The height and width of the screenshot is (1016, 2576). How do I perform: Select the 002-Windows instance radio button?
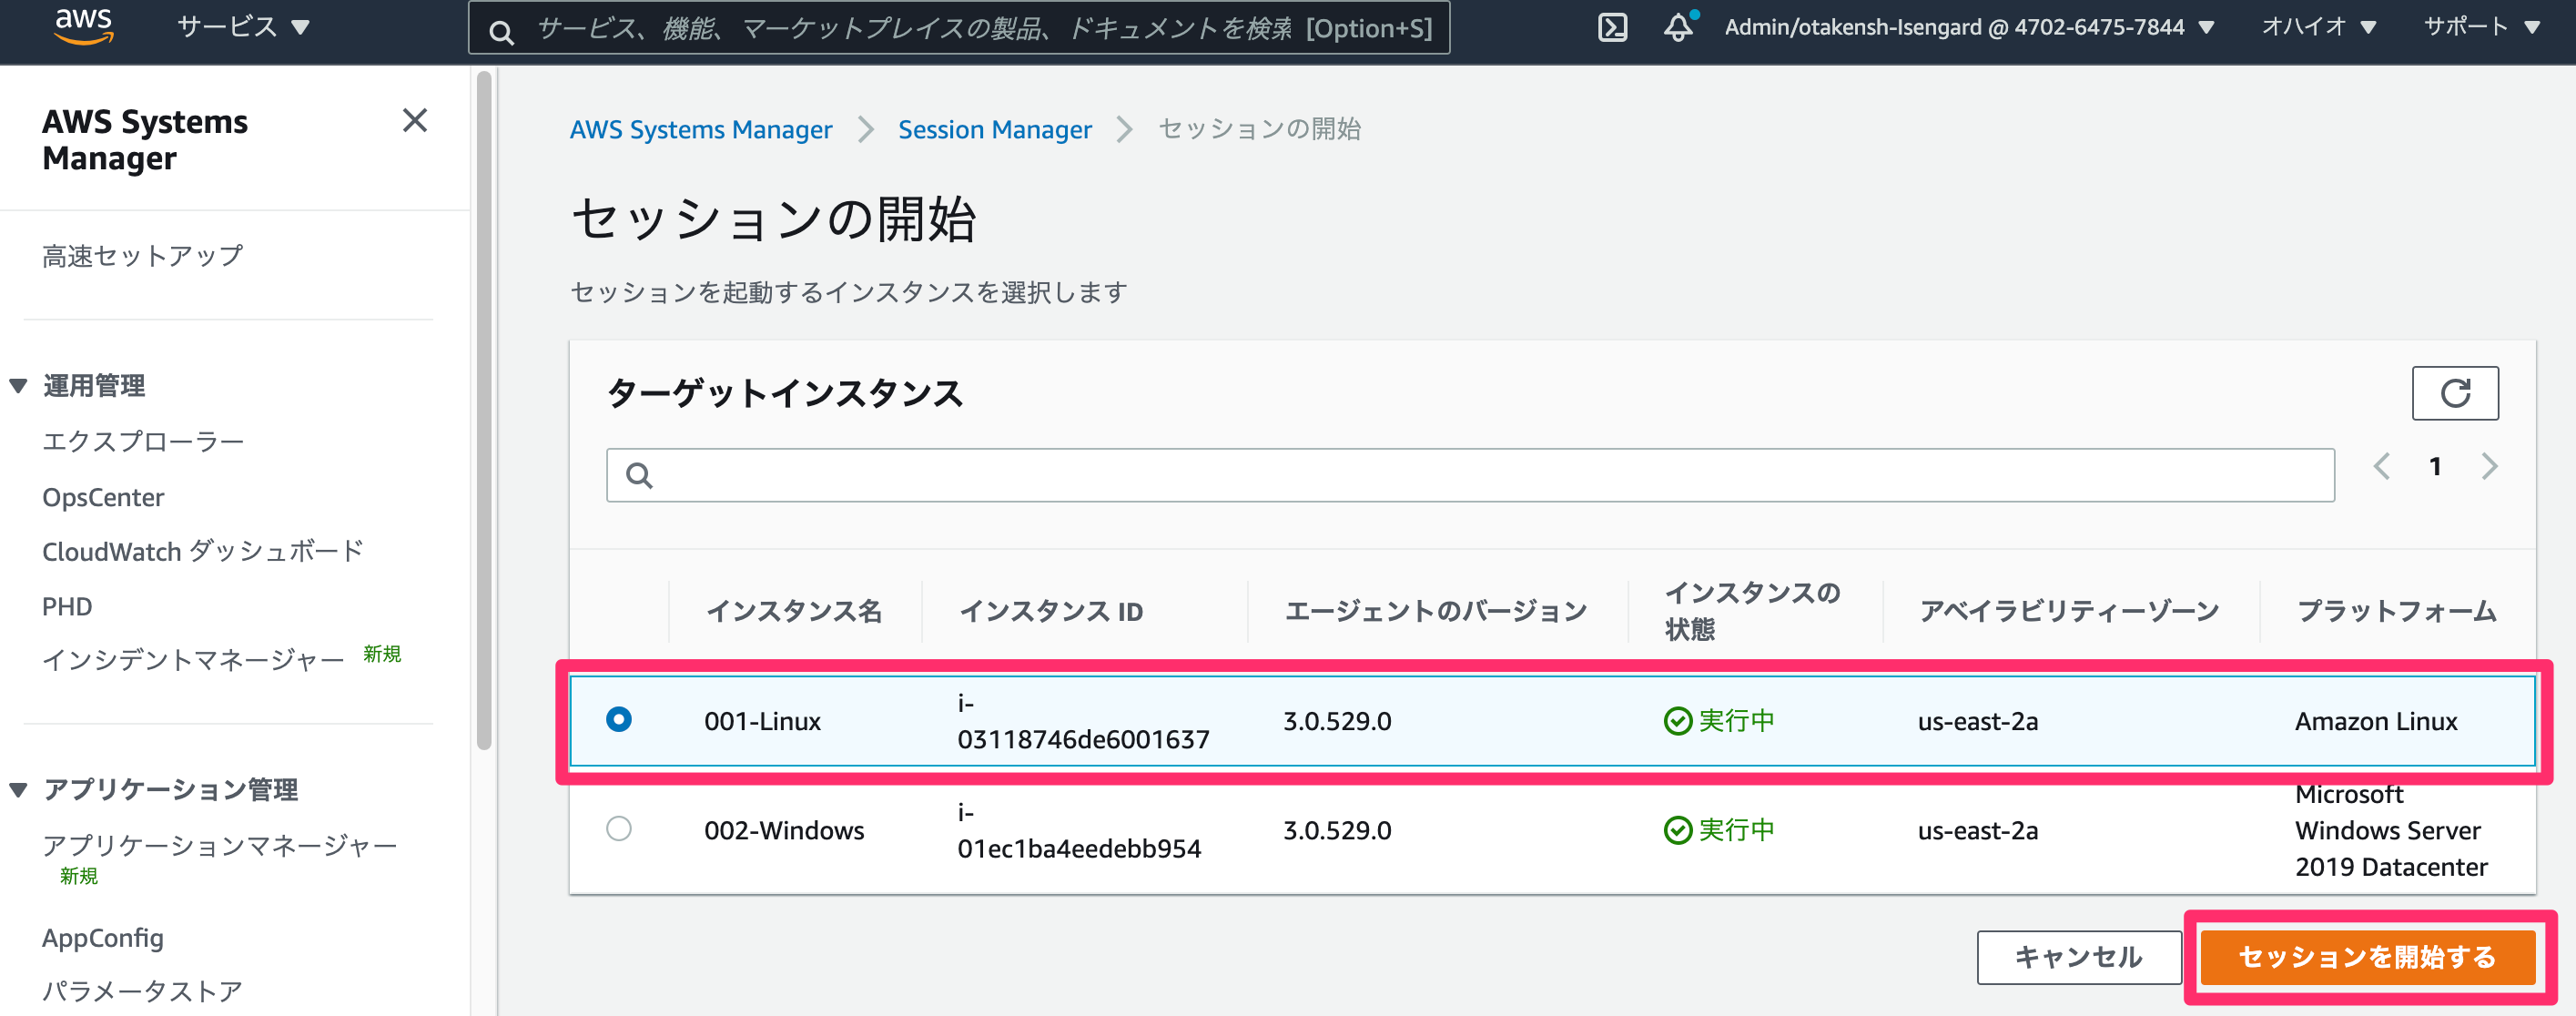619,829
